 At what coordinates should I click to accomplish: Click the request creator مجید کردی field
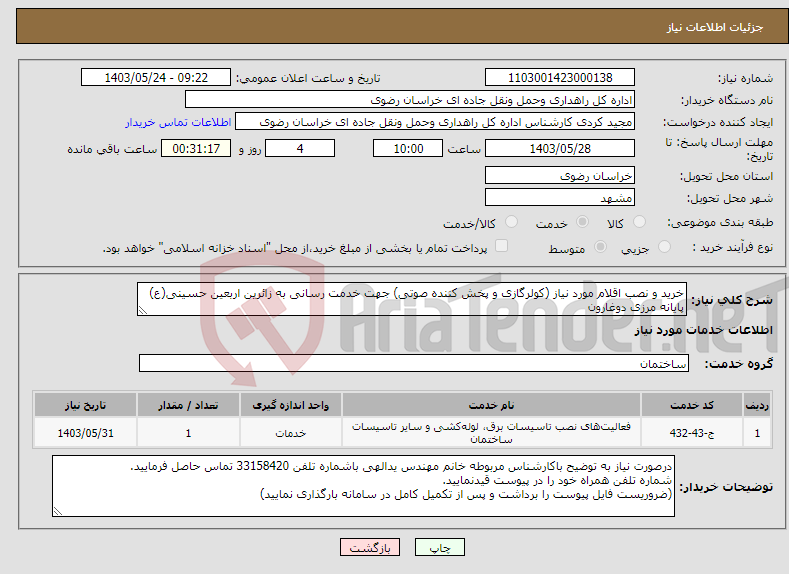(x=435, y=122)
